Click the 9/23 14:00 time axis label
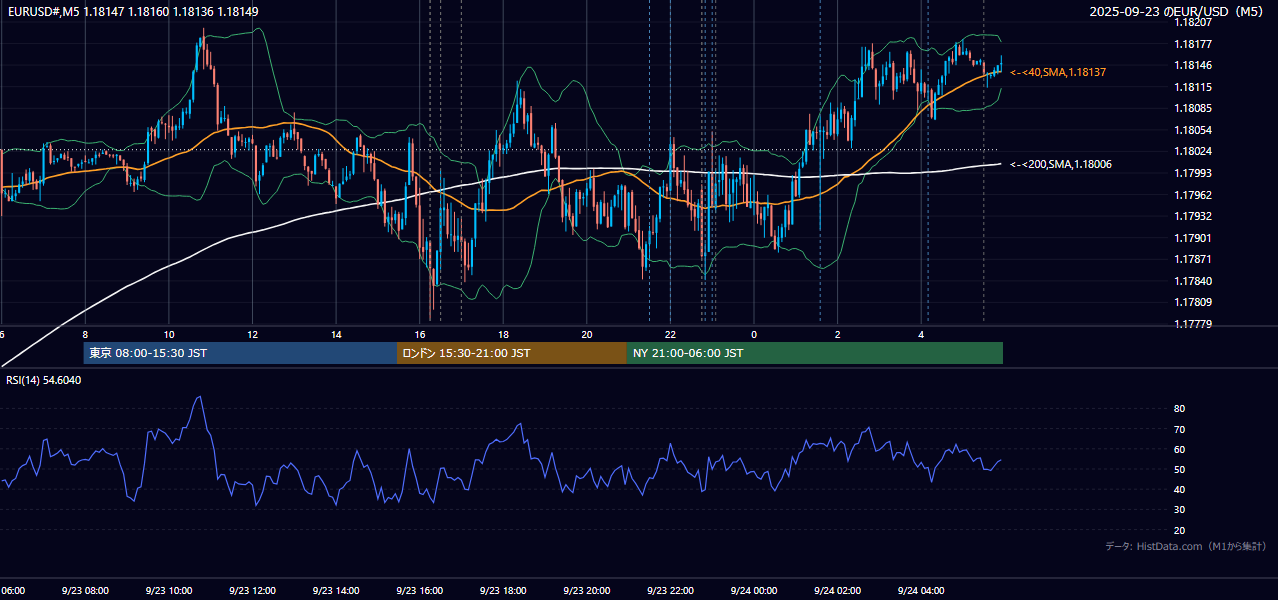 pyautogui.click(x=336, y=591)
